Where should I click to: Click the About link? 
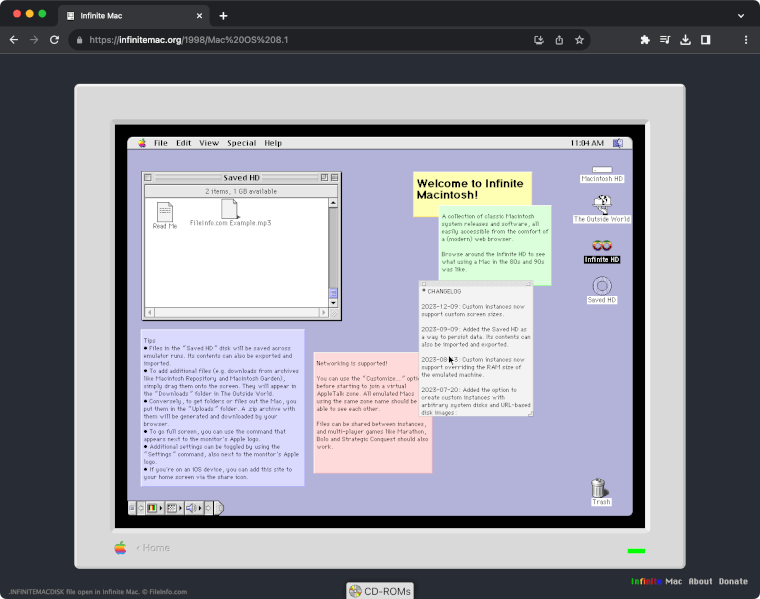click(x=700, y=581)
